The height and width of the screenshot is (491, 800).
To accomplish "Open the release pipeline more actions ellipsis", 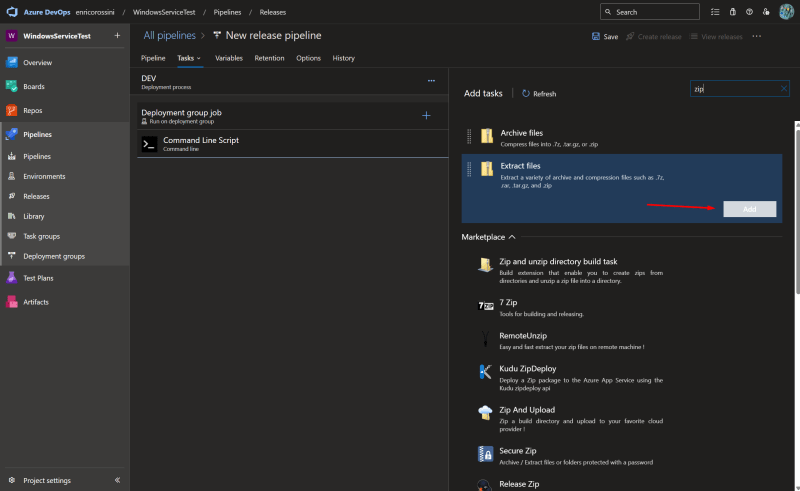I will 757,36.
